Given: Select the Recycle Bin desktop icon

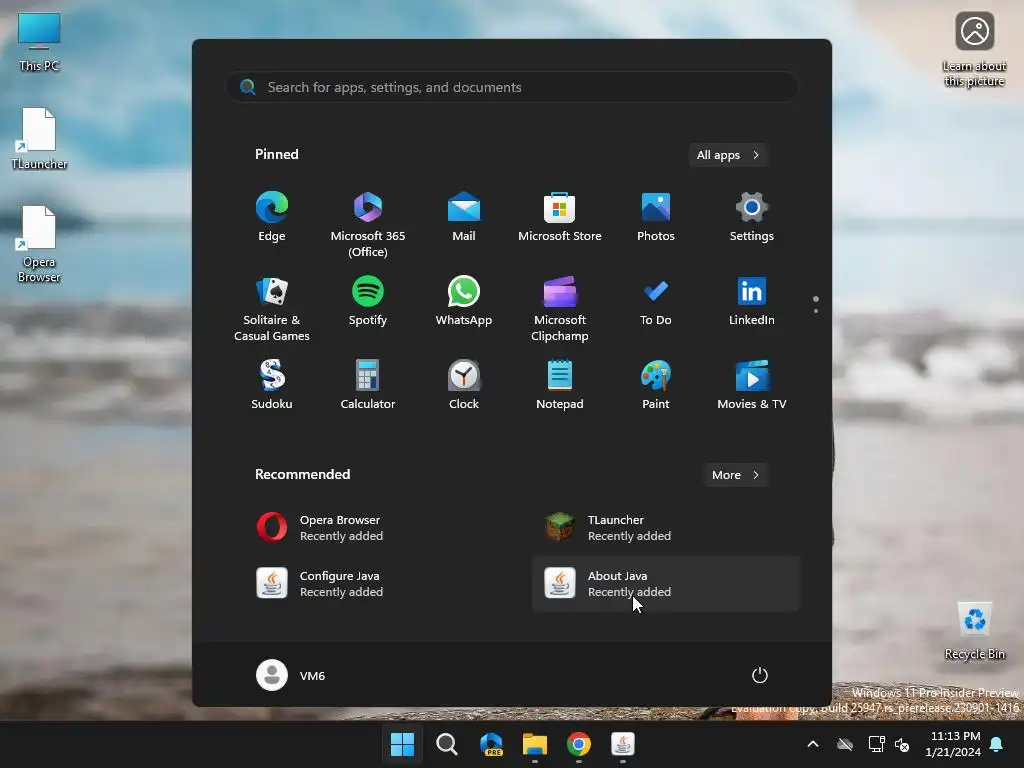Looking at the screenshot, I should [974, 631].
